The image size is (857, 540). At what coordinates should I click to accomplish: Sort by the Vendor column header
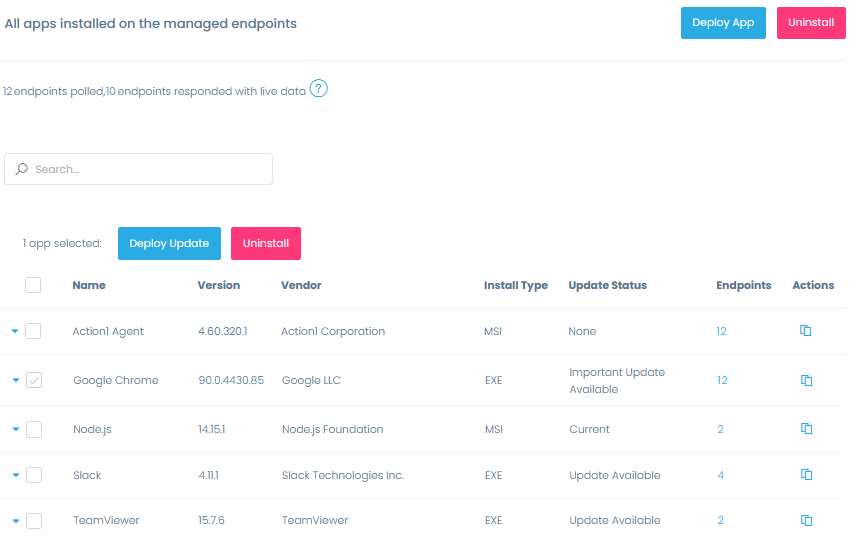click(x=301, y=285)
